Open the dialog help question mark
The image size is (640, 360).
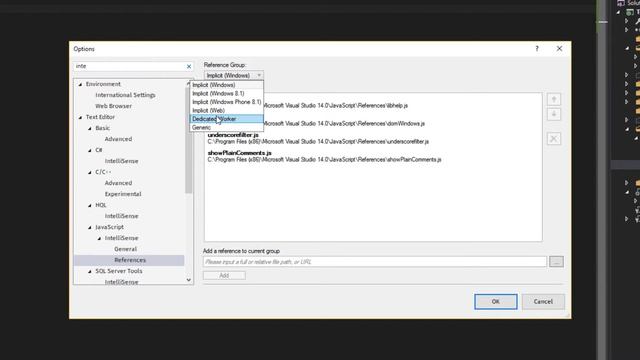[537, 49]
